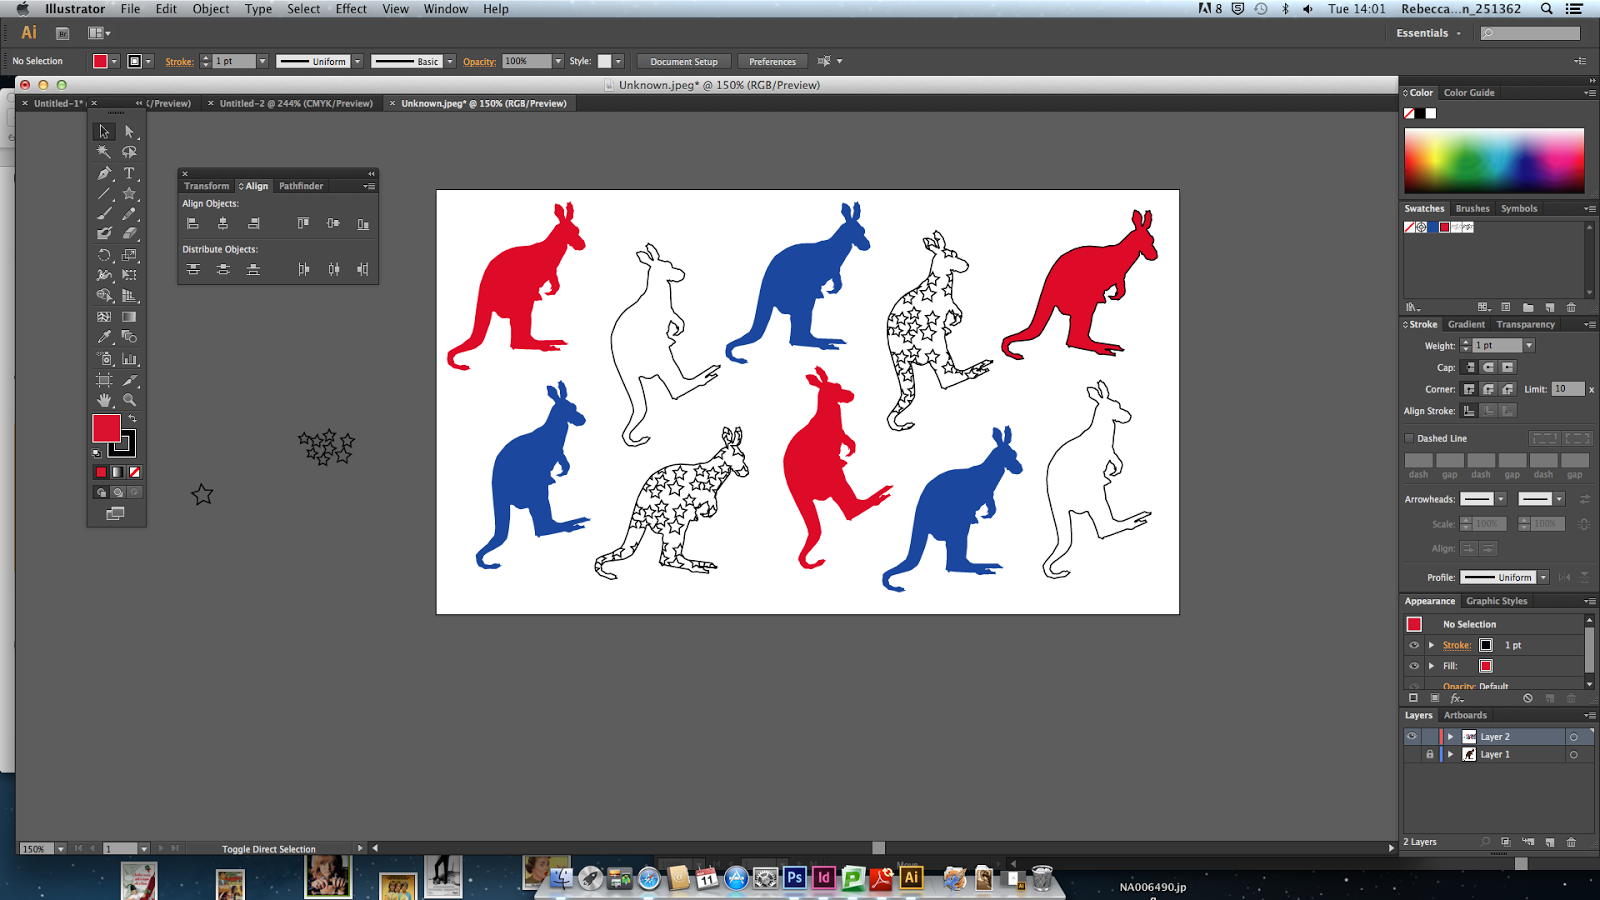Expand the Stroke row in Appearance panel

coord(1430,645)
